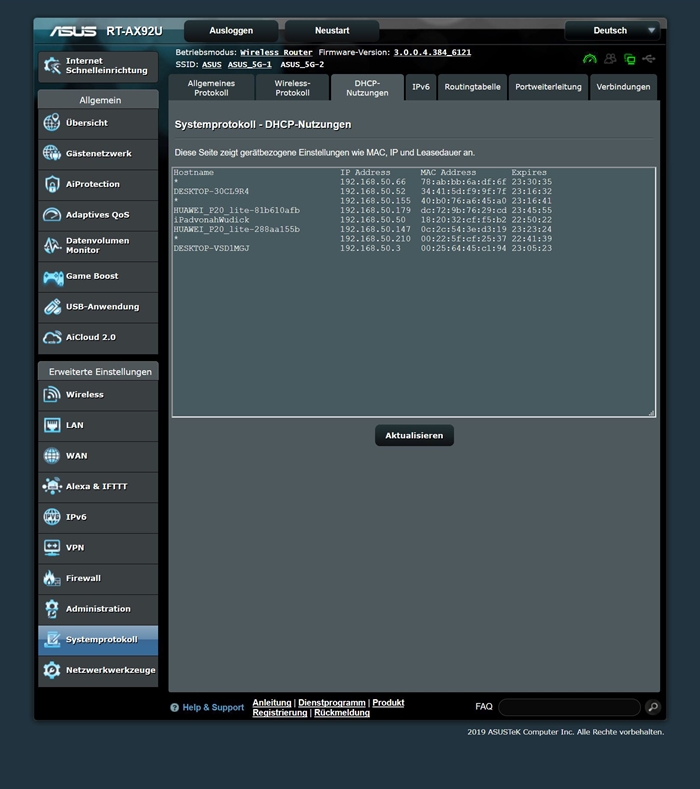This screenshot has width=700, height=789.
Task: Click hostname DESKTOP-30CL9R4 in lease list
Action: point(211,191)
